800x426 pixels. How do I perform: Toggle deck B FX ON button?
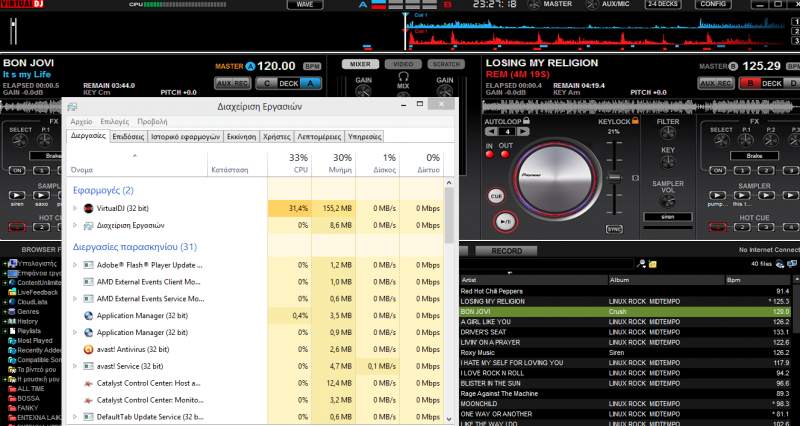pos(718,170)
